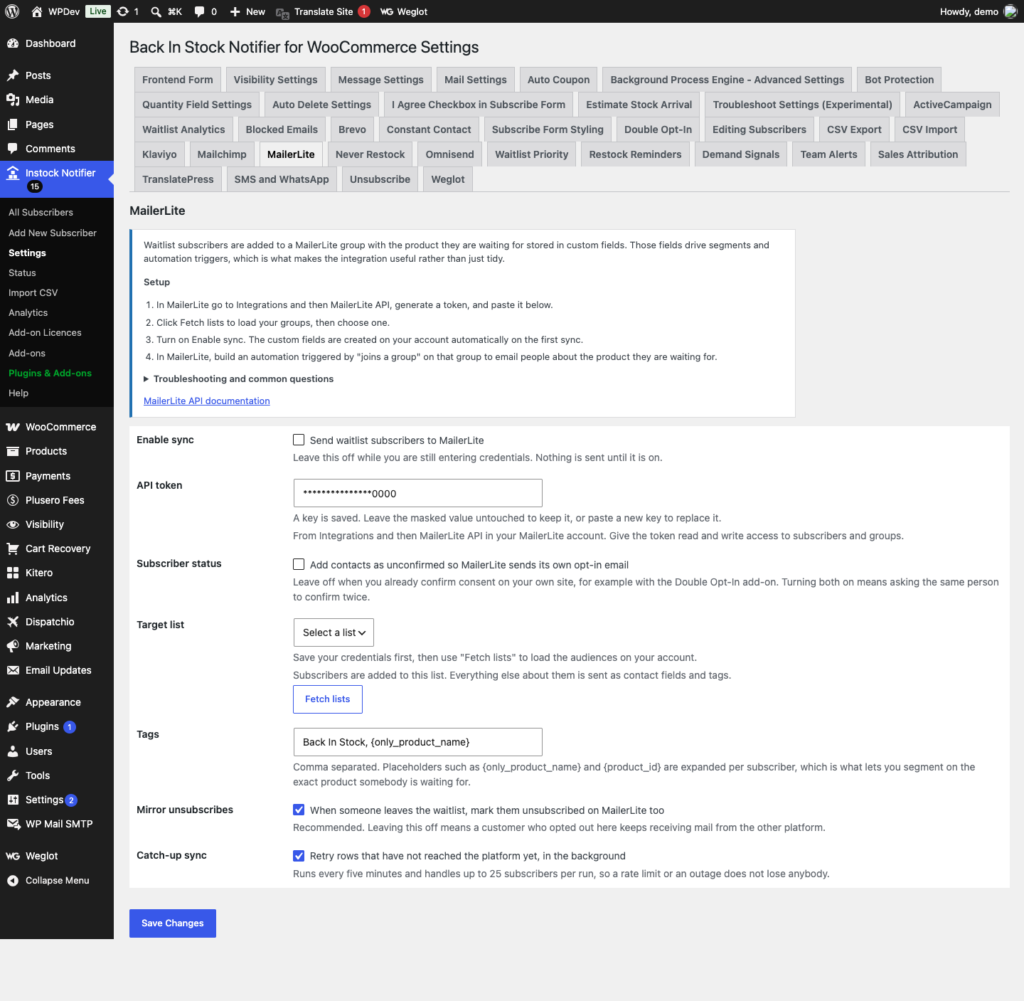The height and width of the screenshot is (1001, 1024).
Task: Click the Media icon in sidebar
Action: click(12, 99)
